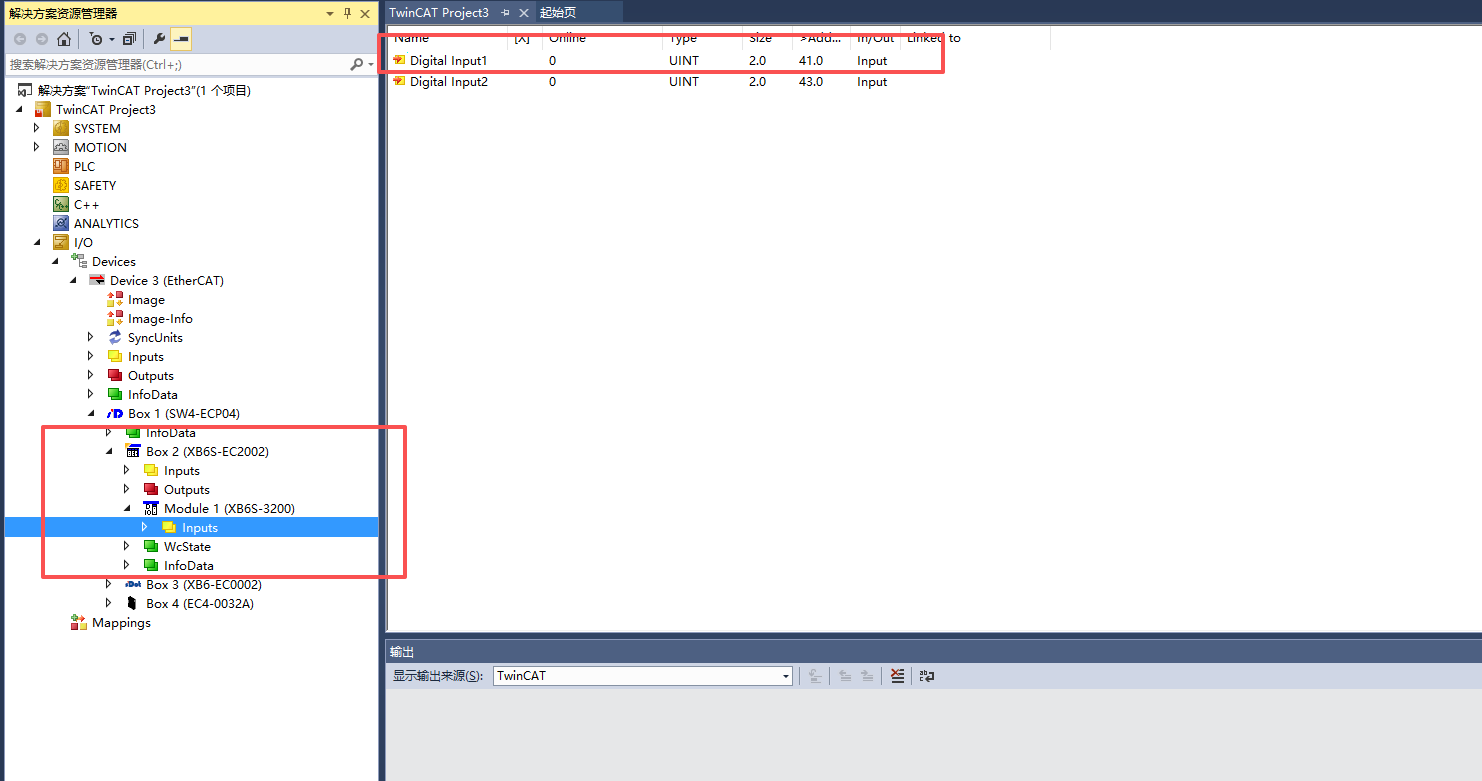Screen dimensions: 1482x781
Task: Select the PLC node icon
Action: (61, 167)
